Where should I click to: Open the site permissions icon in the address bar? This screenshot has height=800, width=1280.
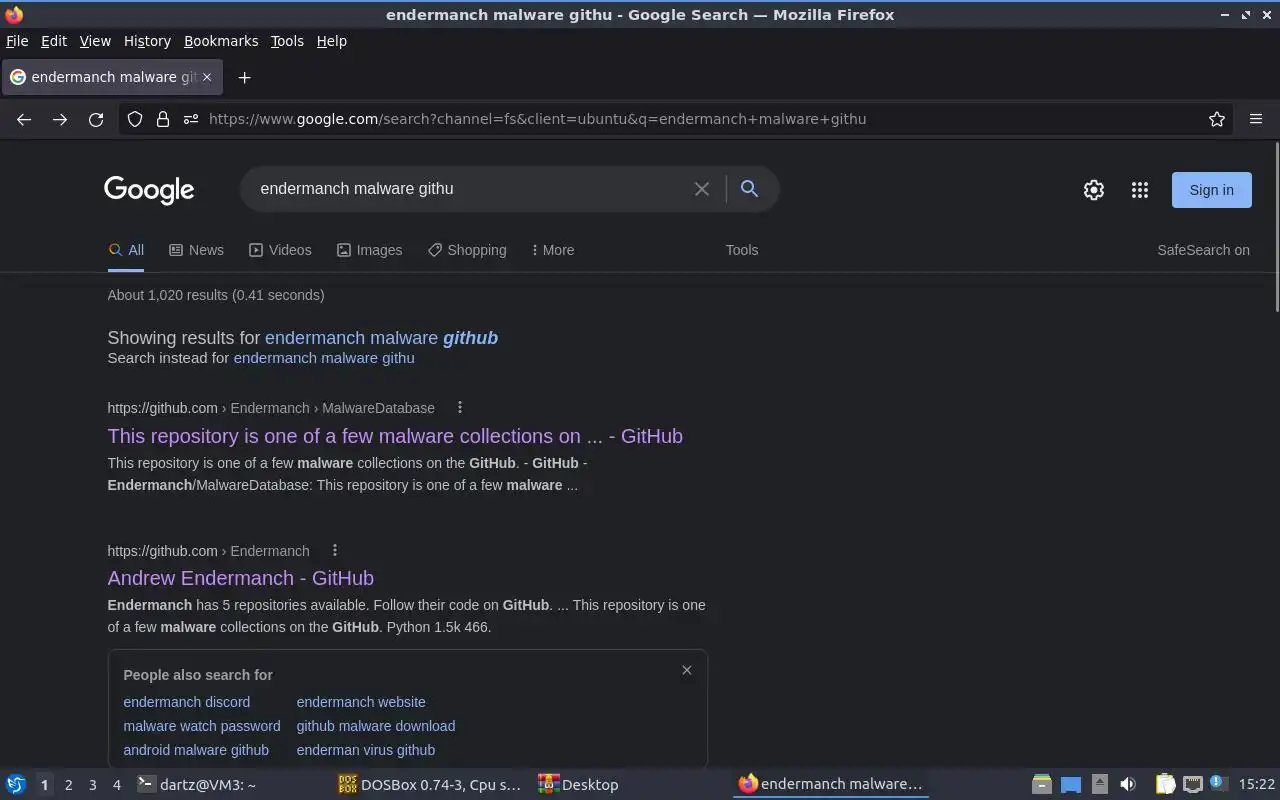191,119
